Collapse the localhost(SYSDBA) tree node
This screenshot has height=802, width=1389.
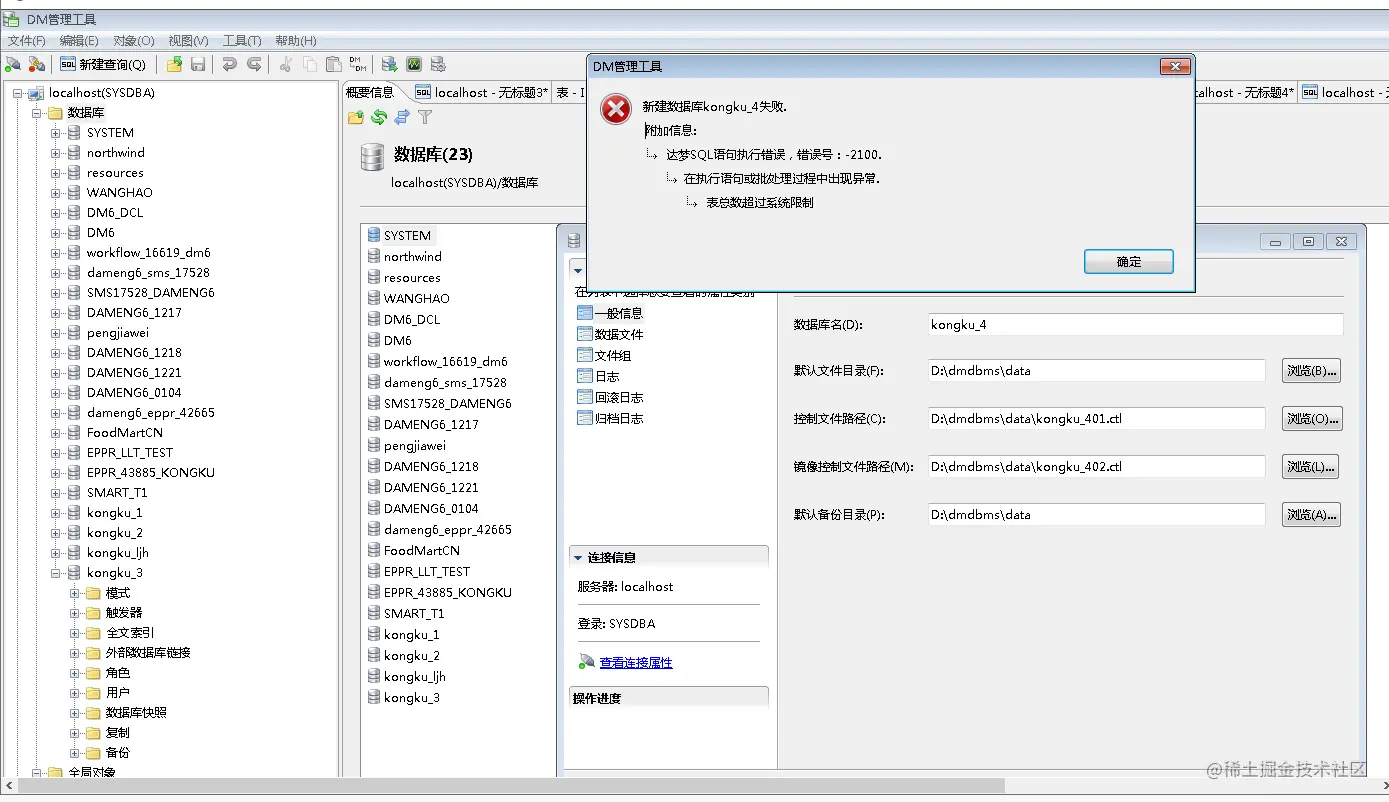pos(17,93)
